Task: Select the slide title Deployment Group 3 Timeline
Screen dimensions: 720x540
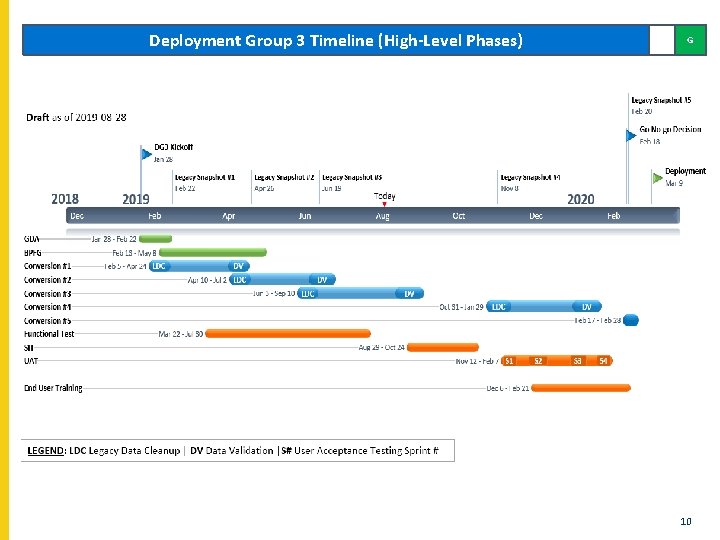Action: point(336,40)
